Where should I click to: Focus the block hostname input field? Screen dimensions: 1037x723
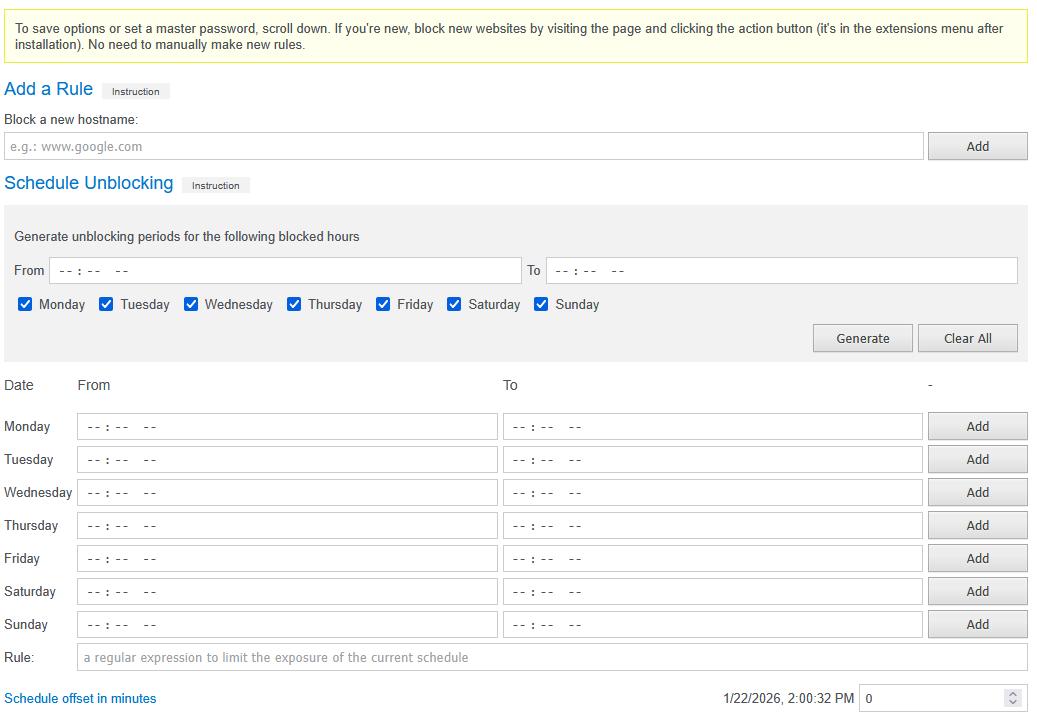(463, 146)
